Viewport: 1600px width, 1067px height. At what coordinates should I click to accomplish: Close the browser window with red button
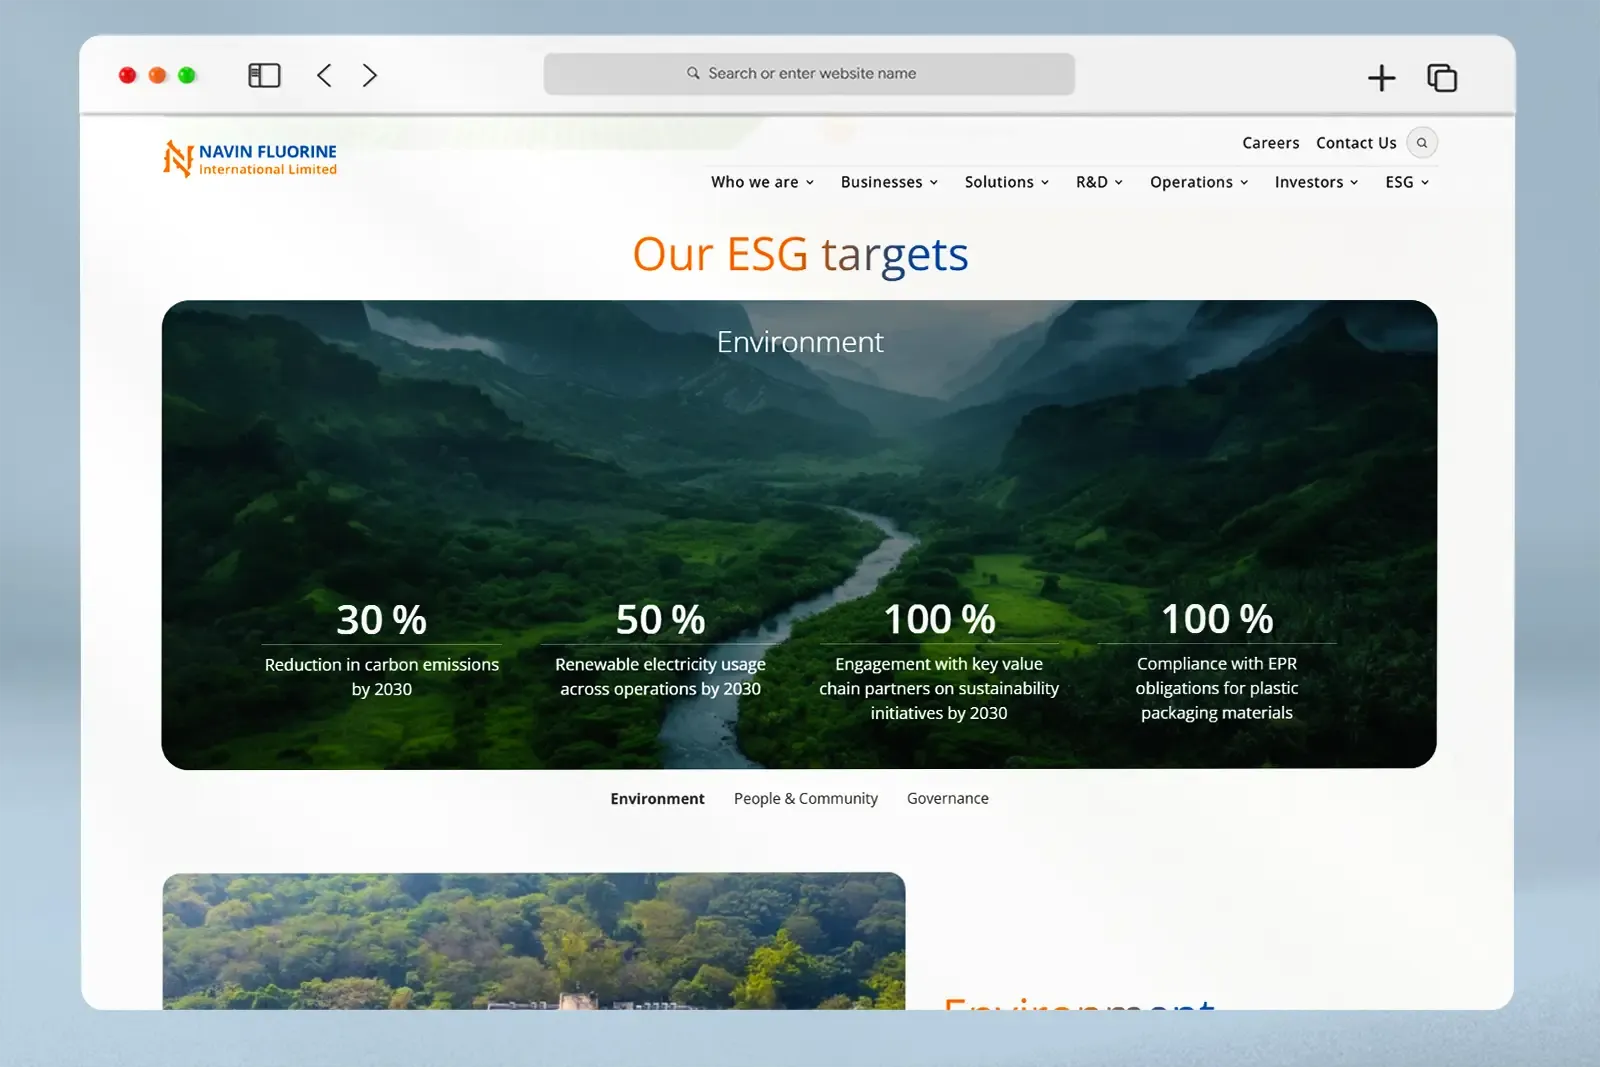(x=127, y=75)
